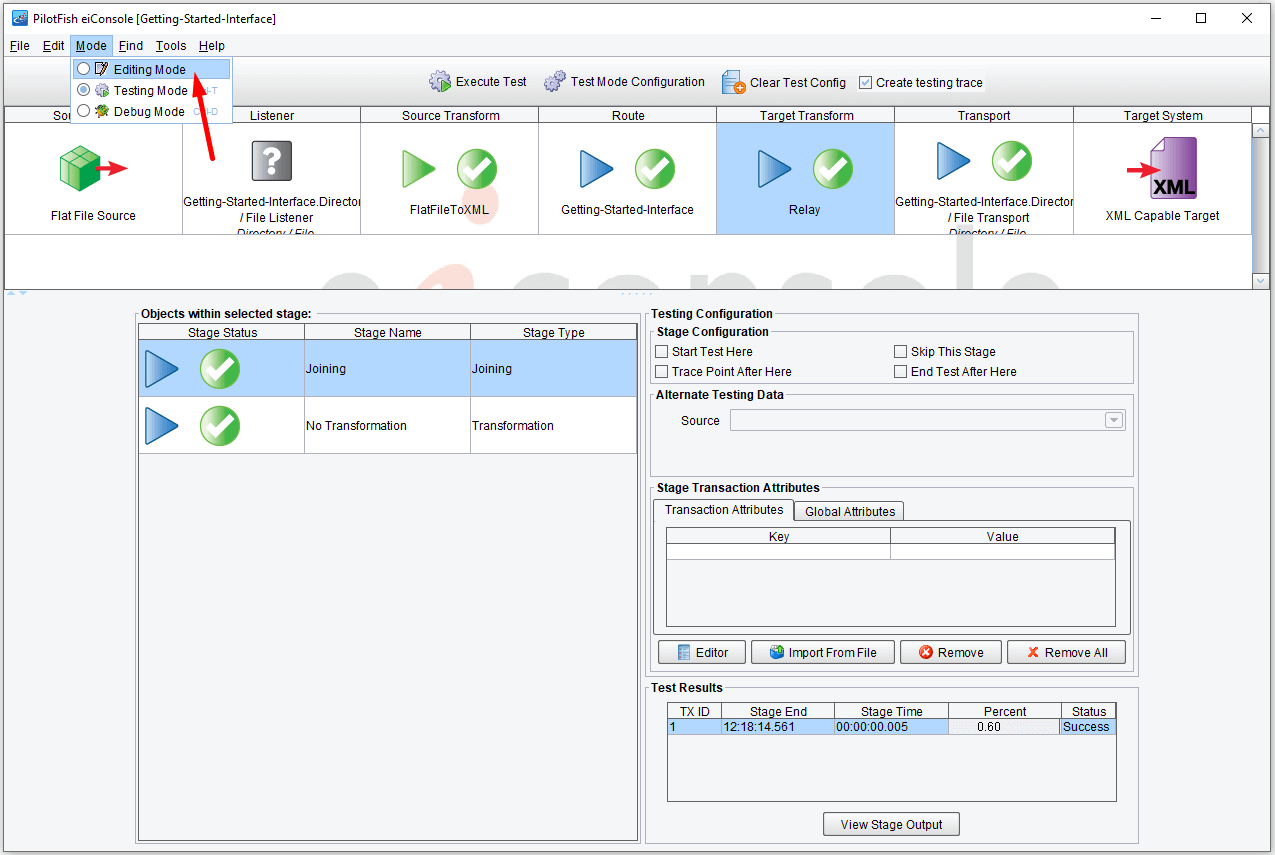
Task: Click the Debug Mode bug icon
Action: (x=101, y=111)
